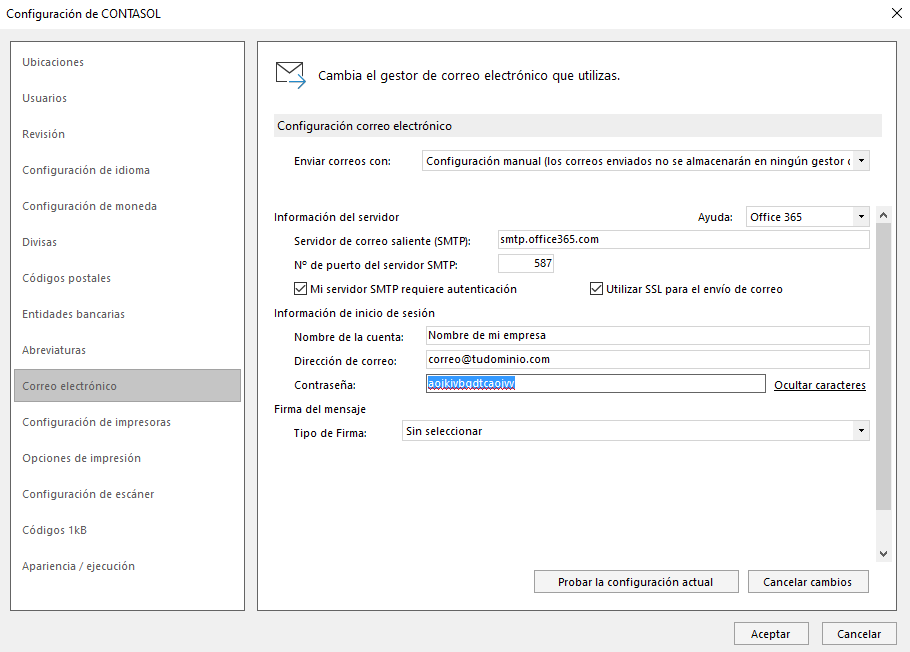Click the Configuración correo electrónico heading

click(x=364, y=126)
